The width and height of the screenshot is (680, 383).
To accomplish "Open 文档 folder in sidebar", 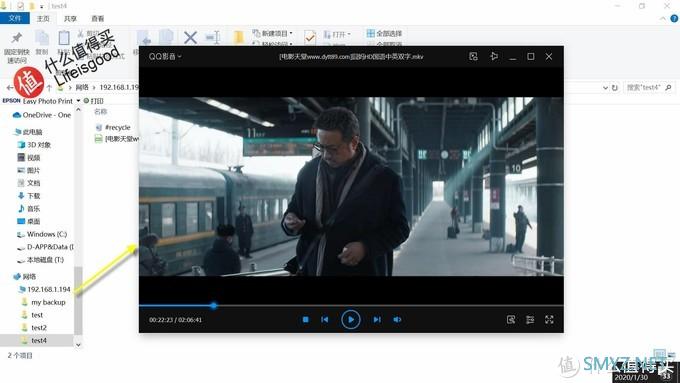I will pos(29,183).
